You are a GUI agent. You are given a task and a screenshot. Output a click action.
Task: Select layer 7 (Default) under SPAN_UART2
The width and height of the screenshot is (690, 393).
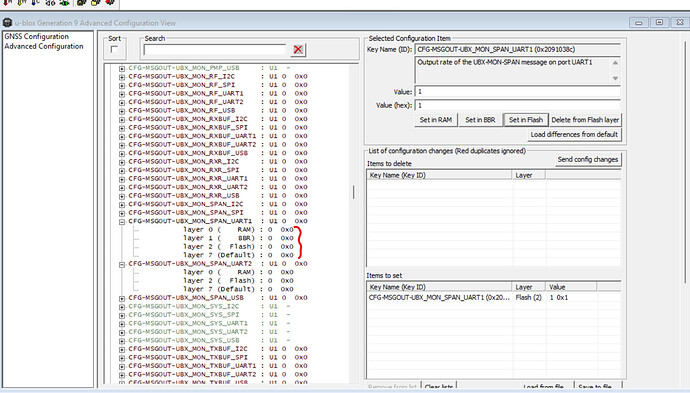(x=238, y=290)
